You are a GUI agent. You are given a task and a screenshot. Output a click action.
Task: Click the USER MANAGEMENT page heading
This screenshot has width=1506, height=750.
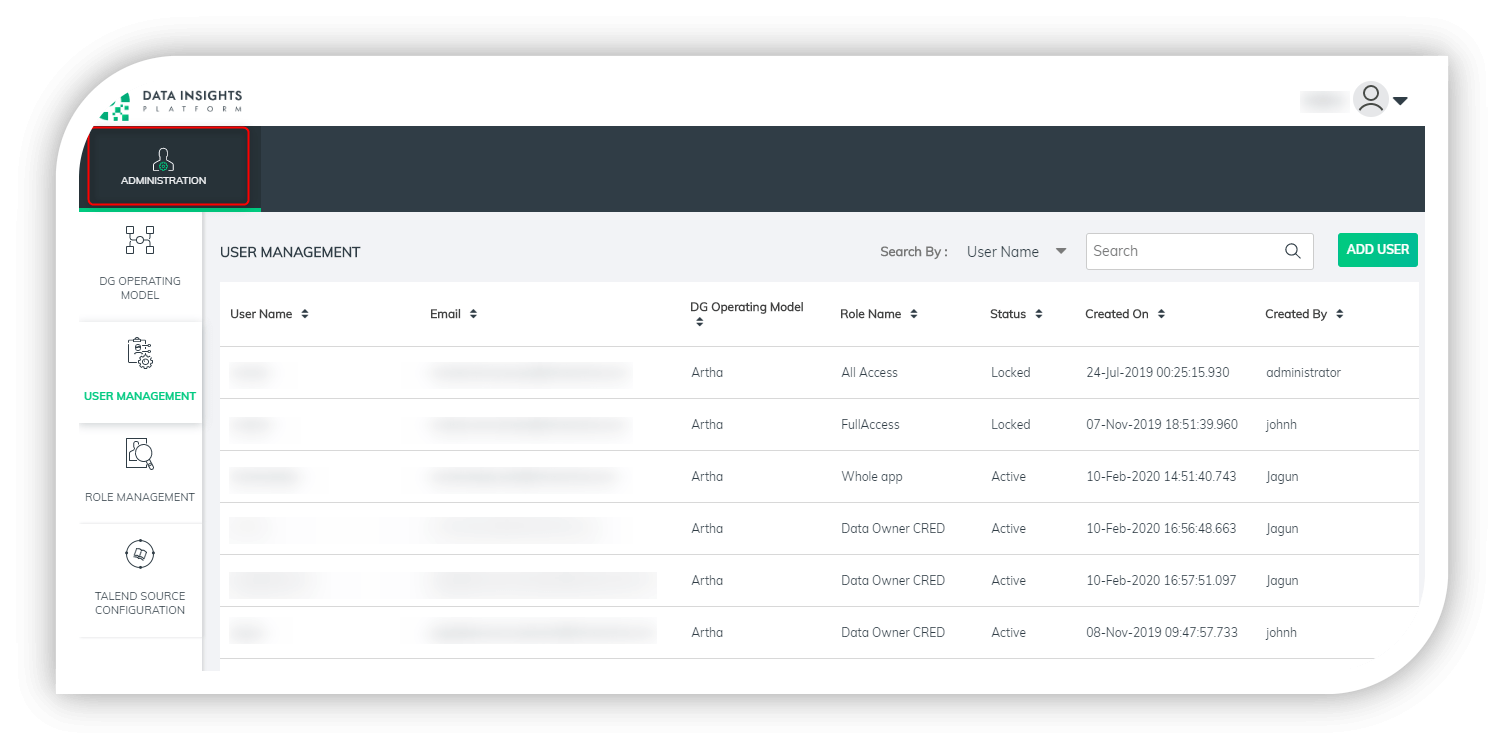coord(290,252)
